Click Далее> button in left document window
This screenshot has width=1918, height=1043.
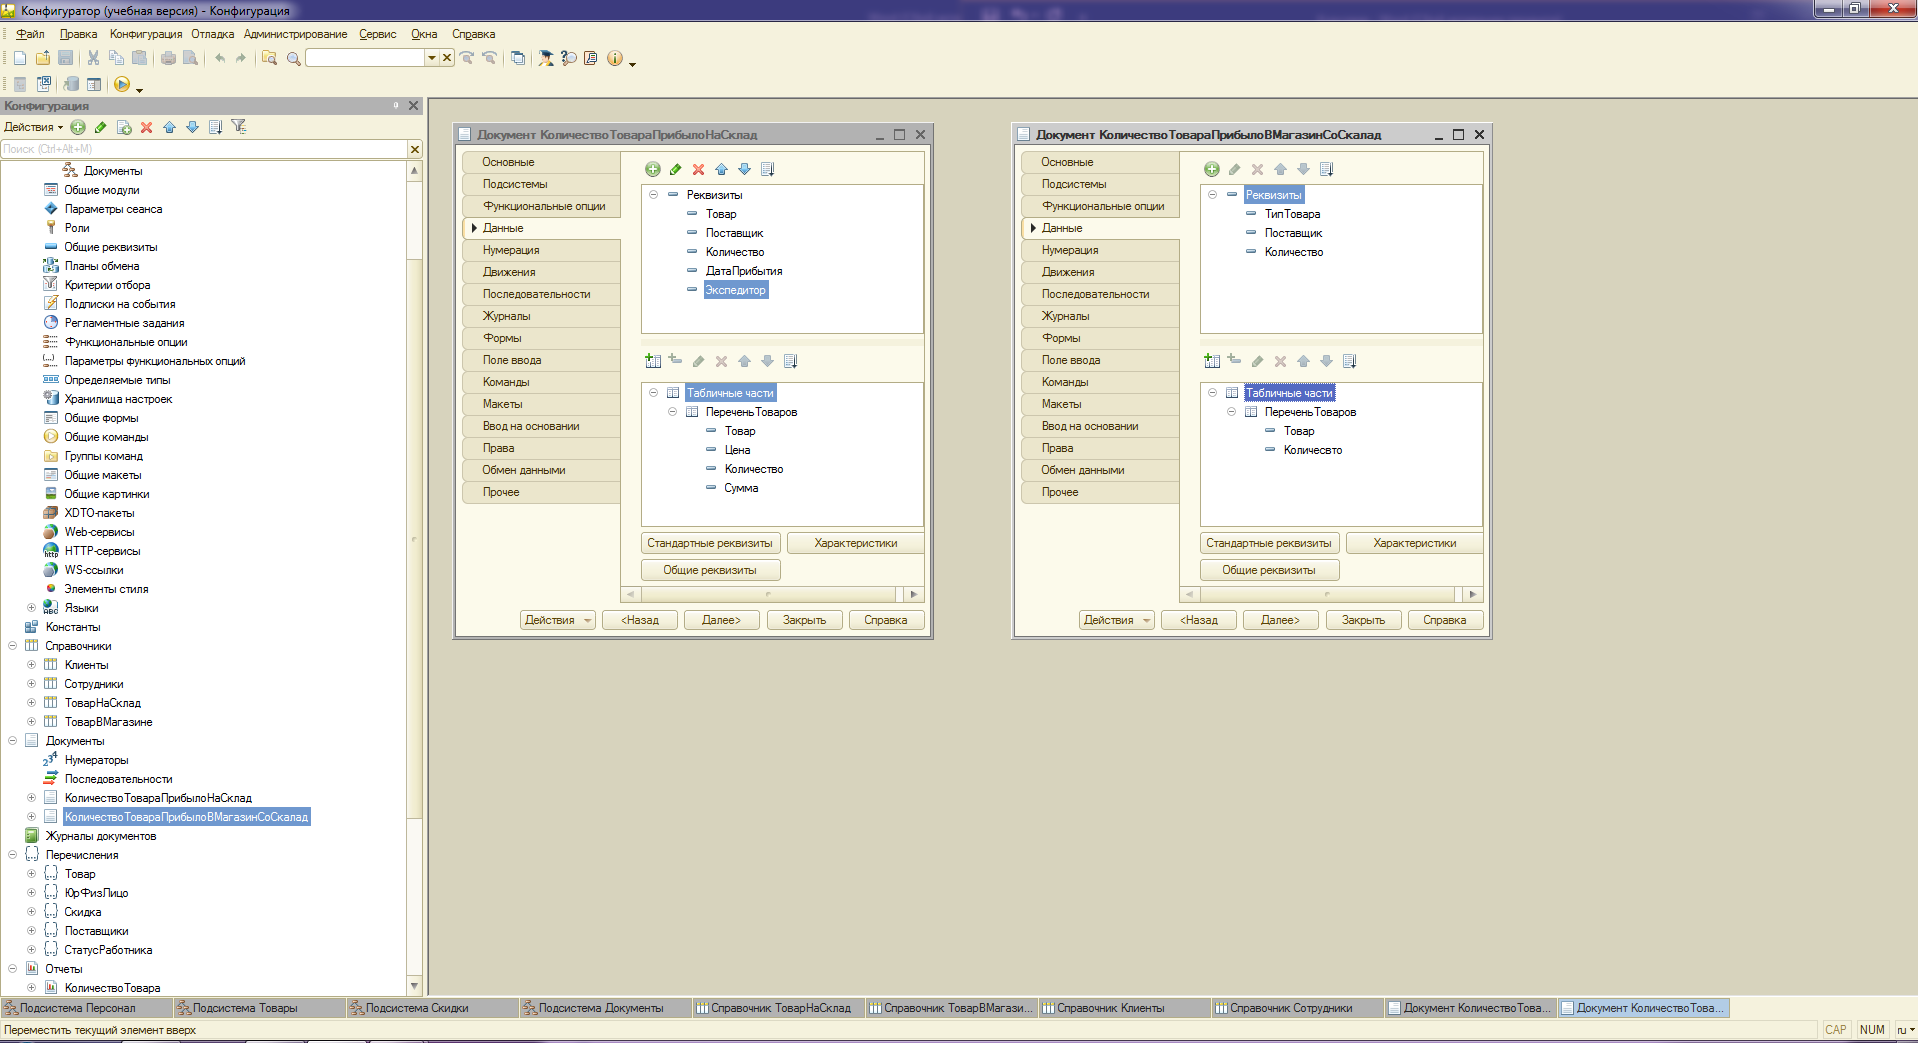point(721,620)
